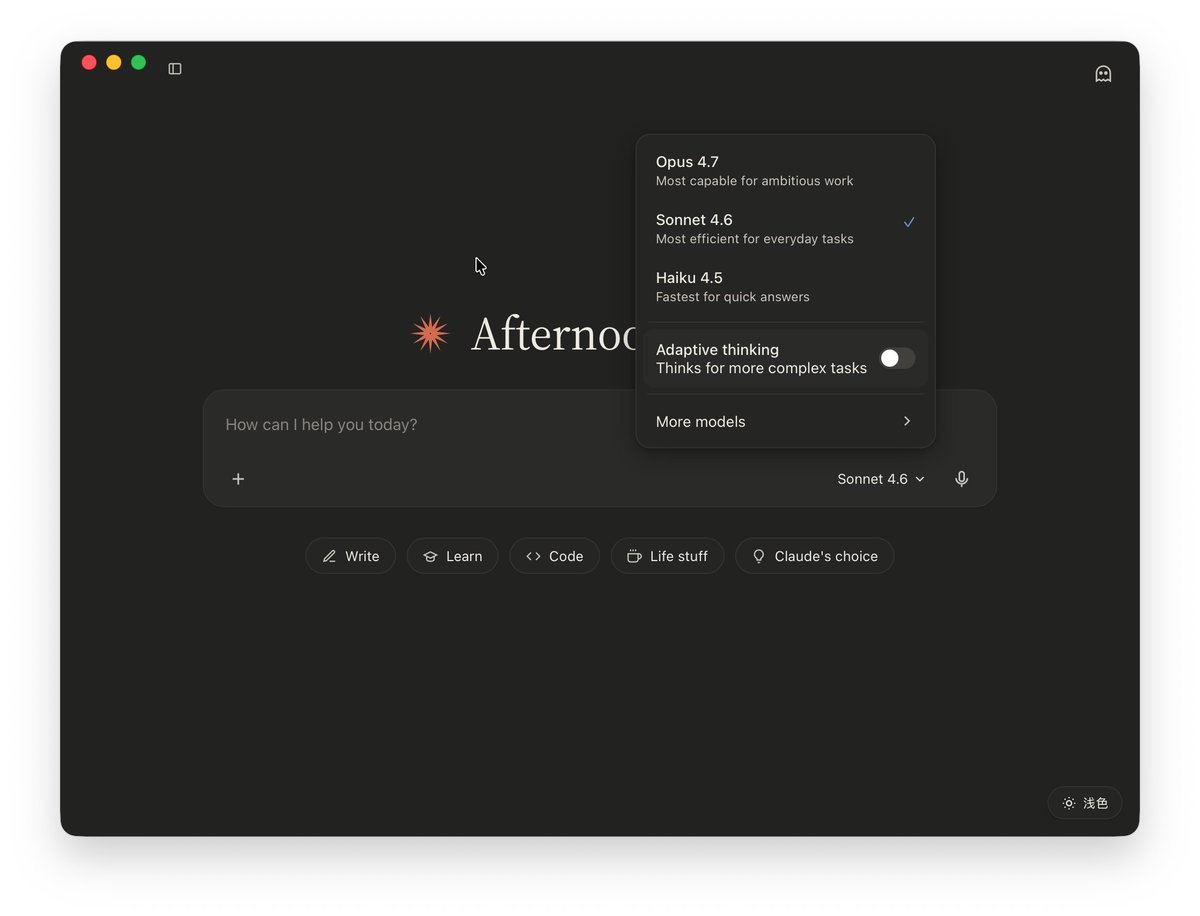Click the plus attachment icon
This screenshot has height=916, width=1200.
coord(238,479)
